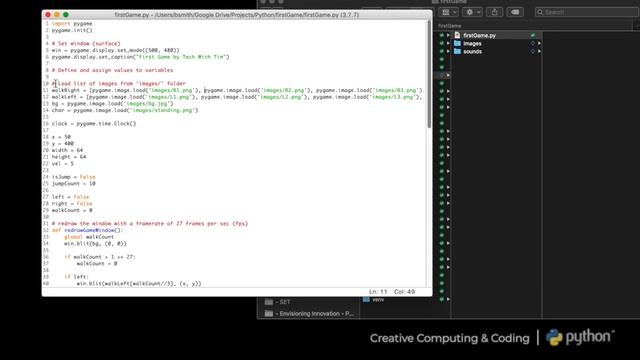Image resolution: width=640 pixels, height=360 pixels.
Task: Click the 'y = 400' line
Action: (63, 143)
